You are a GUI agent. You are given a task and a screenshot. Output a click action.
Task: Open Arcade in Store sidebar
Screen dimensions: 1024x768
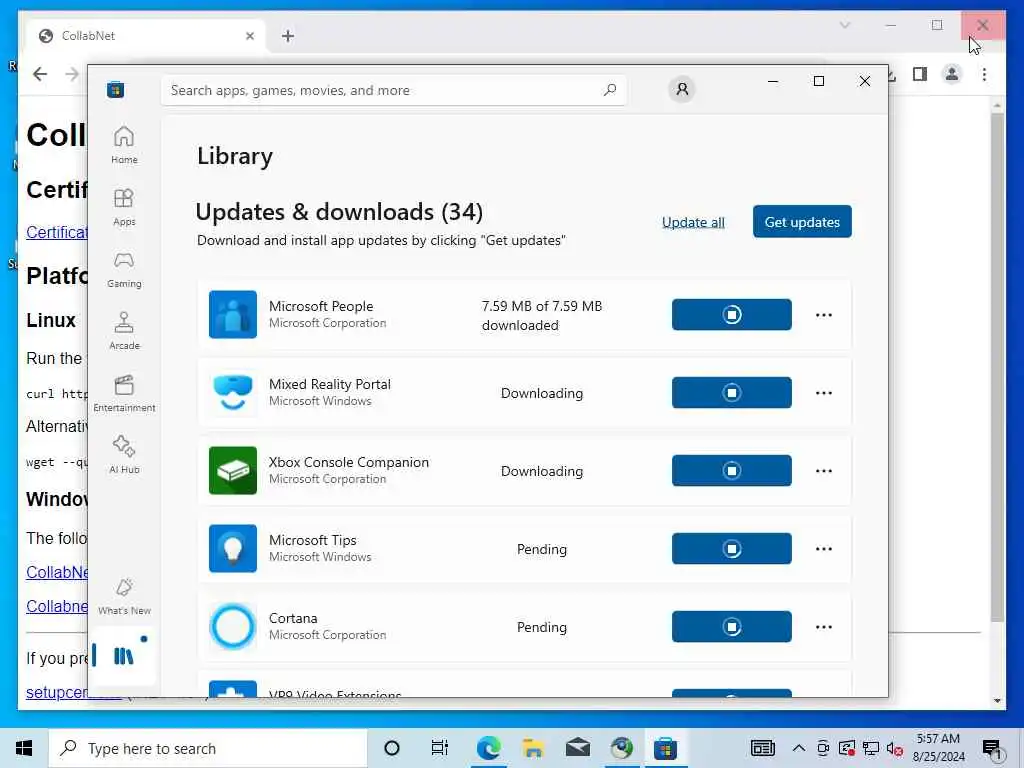click(123, 331)
